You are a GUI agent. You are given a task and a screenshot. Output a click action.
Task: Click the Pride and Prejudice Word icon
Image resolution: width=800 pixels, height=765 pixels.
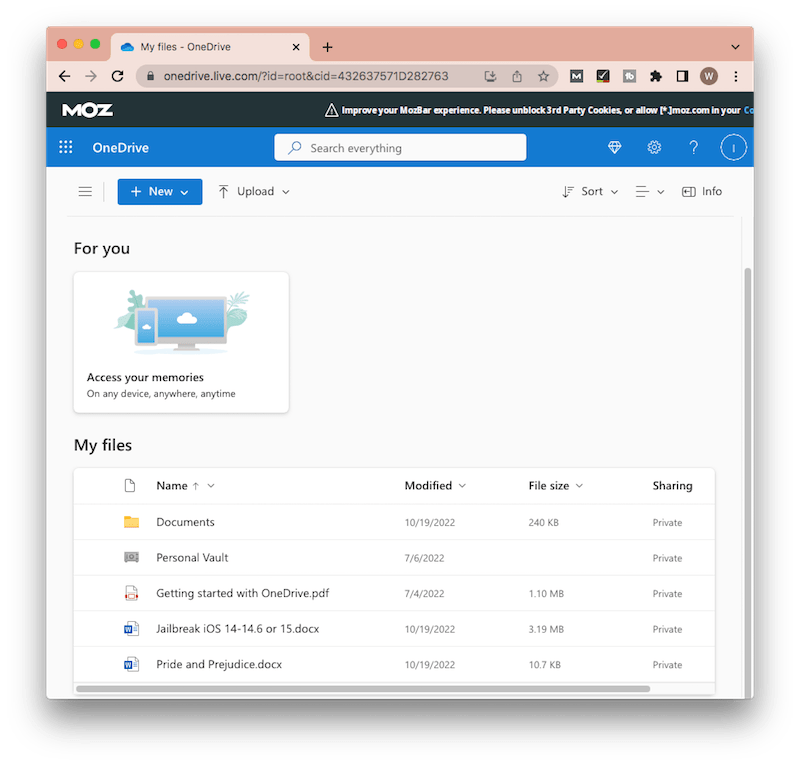(131, 664)
